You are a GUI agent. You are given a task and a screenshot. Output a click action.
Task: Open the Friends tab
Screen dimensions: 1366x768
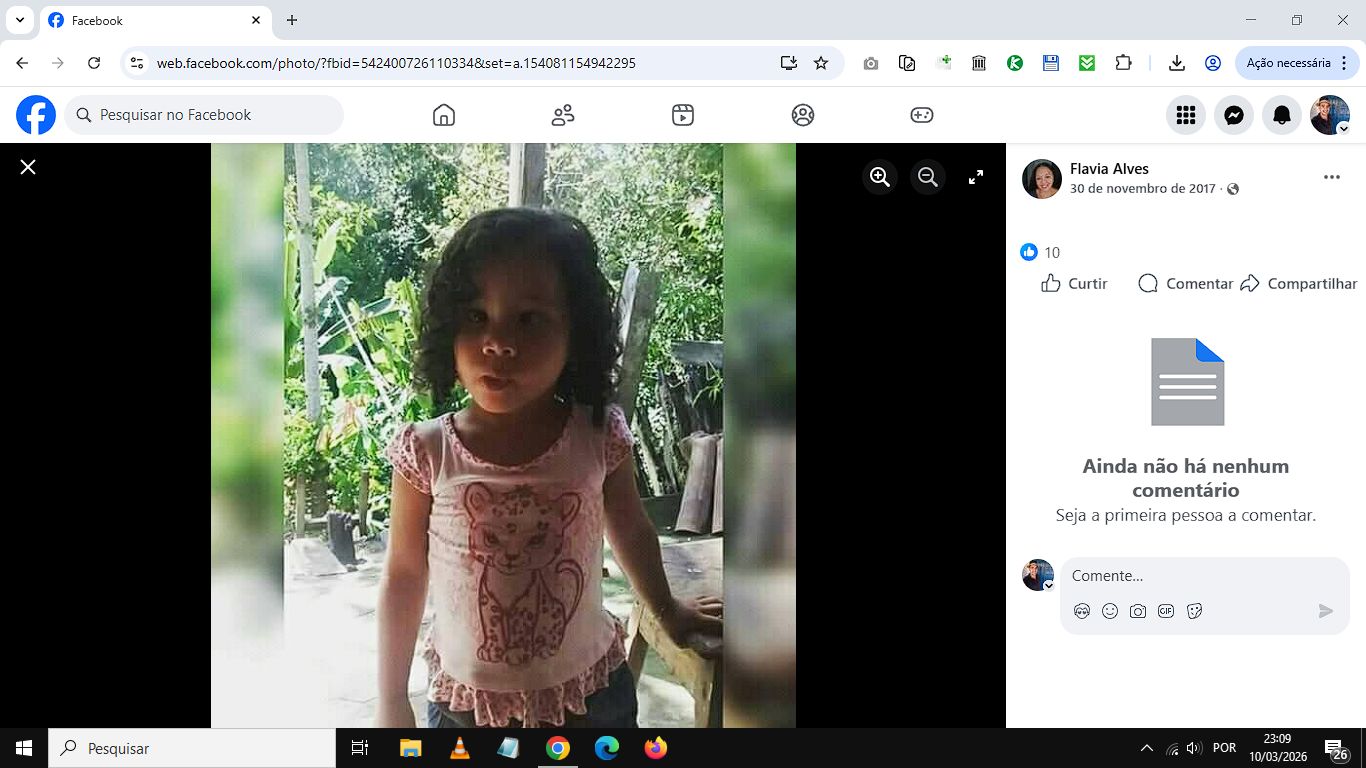click(563, 115)
